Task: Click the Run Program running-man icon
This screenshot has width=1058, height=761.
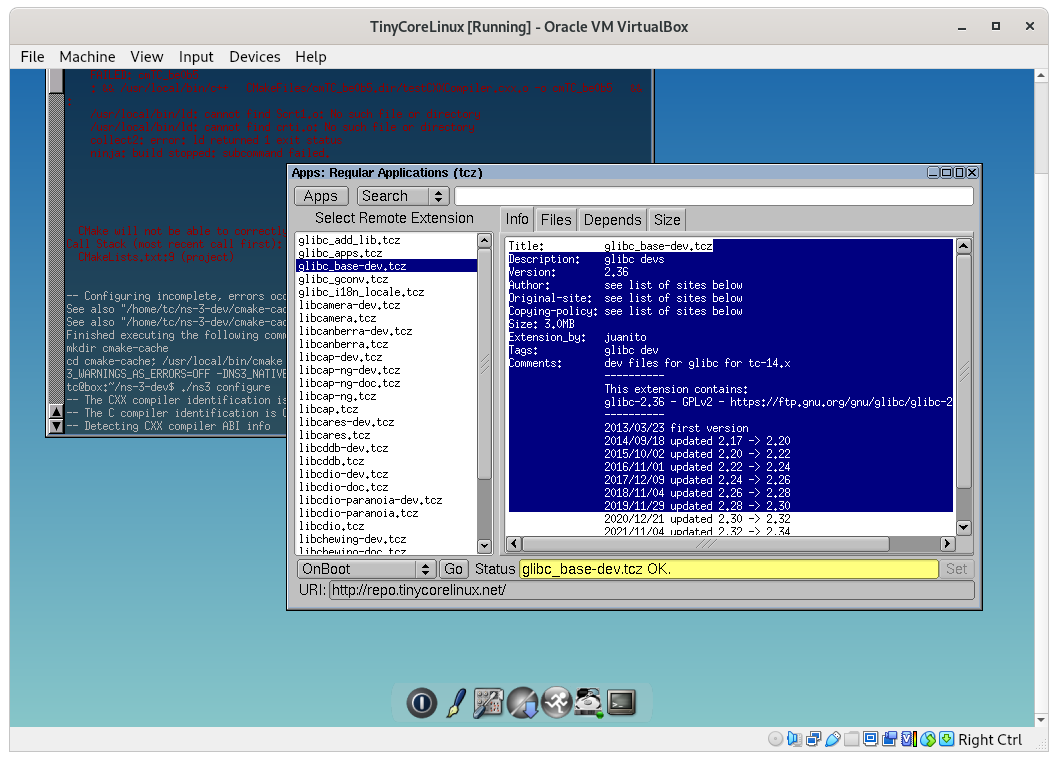Action: pos(557,702)
